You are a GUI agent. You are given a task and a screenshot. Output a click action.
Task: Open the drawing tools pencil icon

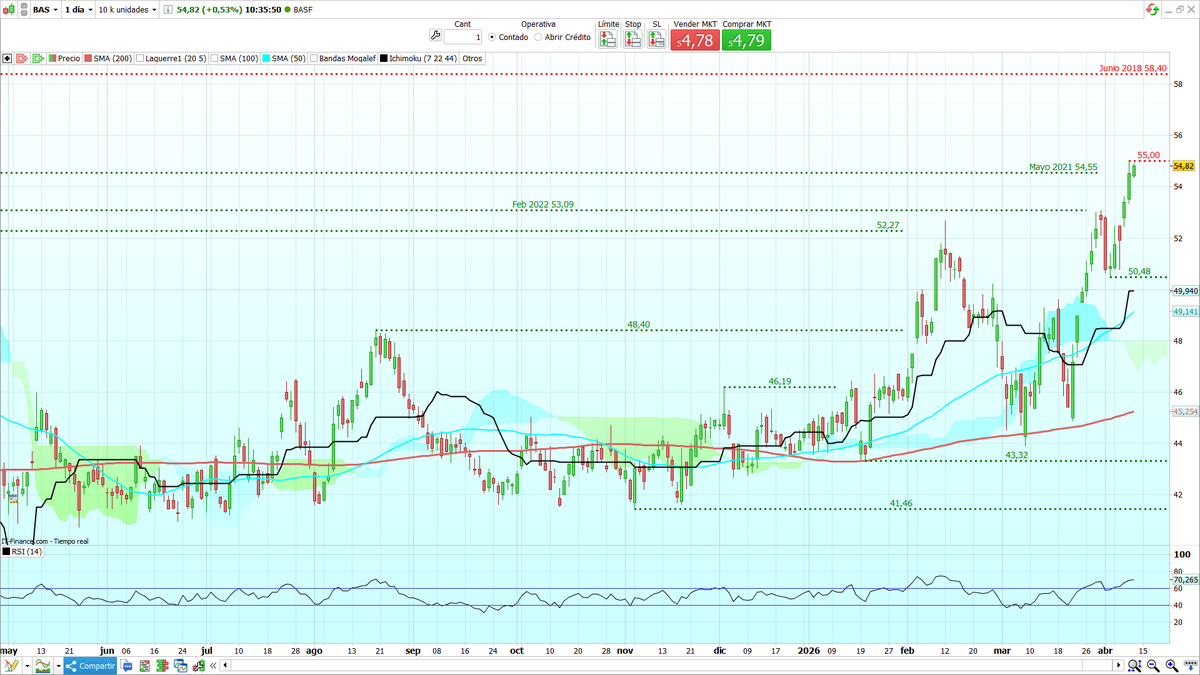10,665
